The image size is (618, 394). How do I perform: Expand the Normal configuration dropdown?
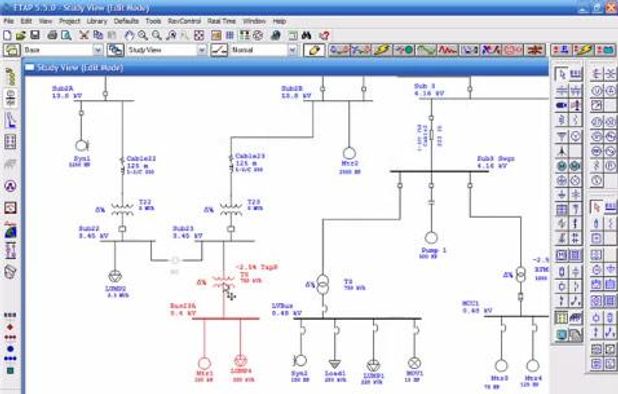[x=292, y=50]
